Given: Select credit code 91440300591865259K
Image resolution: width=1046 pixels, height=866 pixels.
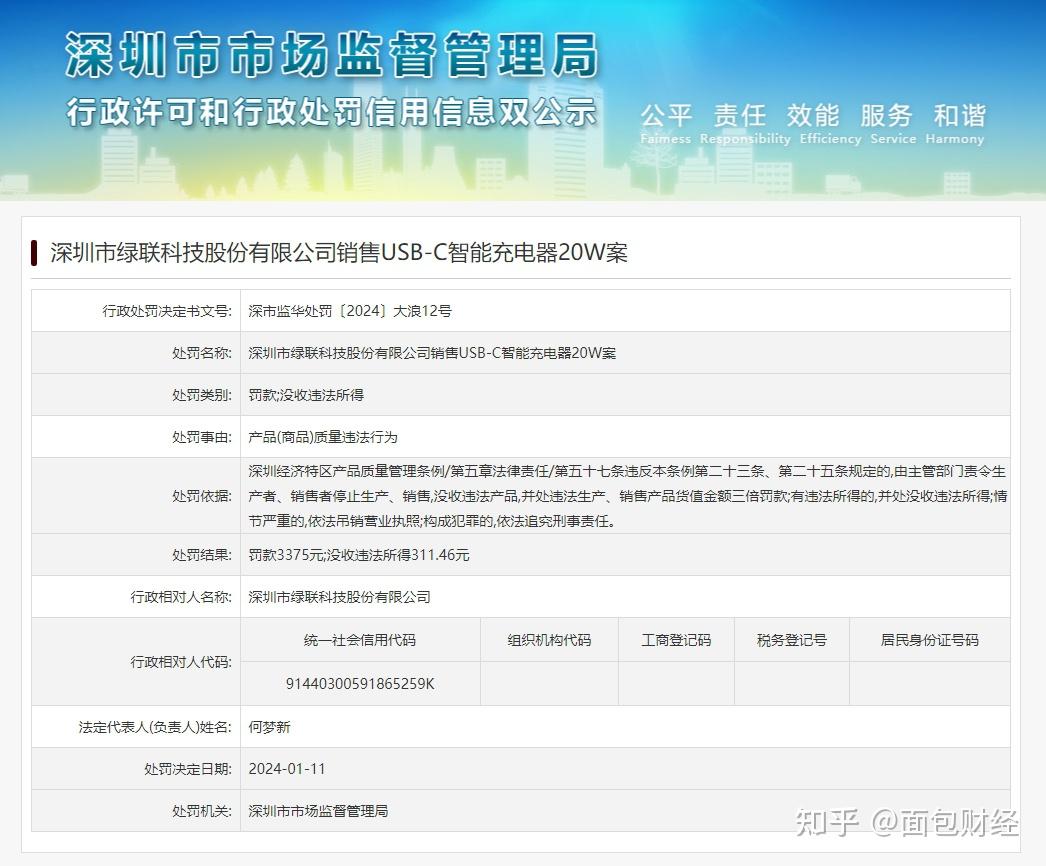Looking at the screenshot, I should click(360, 684).
